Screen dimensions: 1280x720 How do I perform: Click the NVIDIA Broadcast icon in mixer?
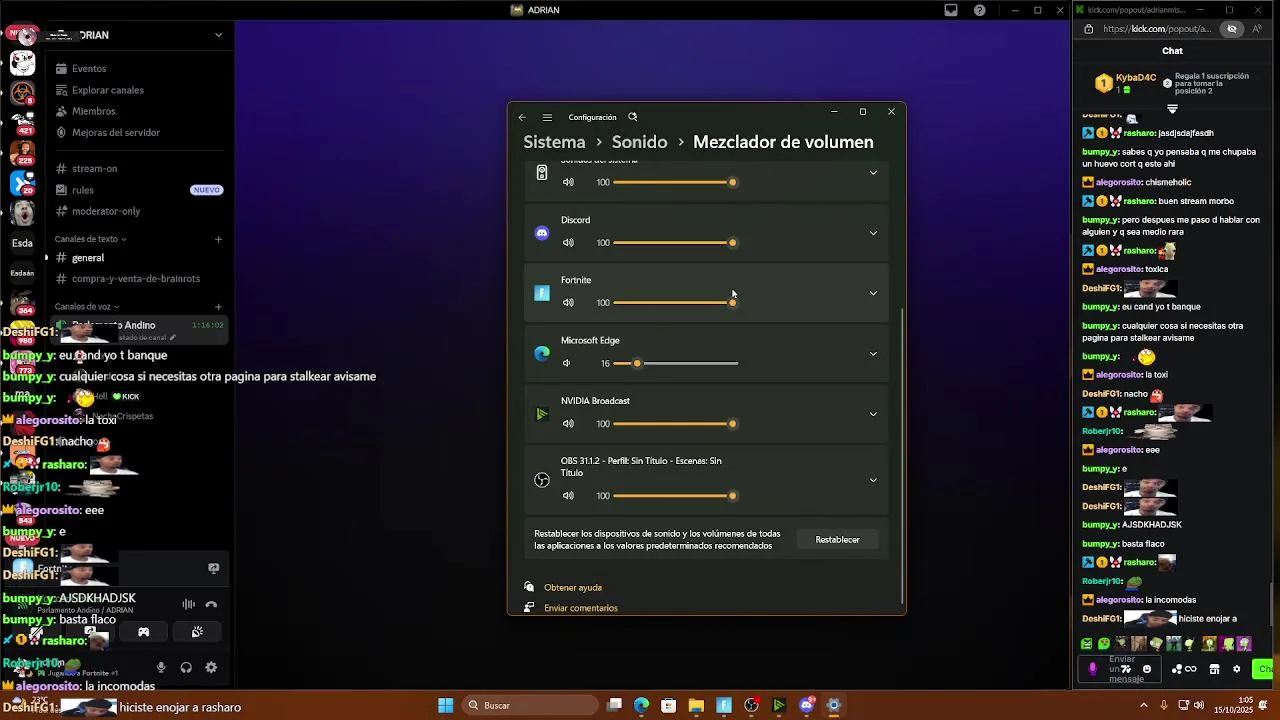[x=542, y=414]
